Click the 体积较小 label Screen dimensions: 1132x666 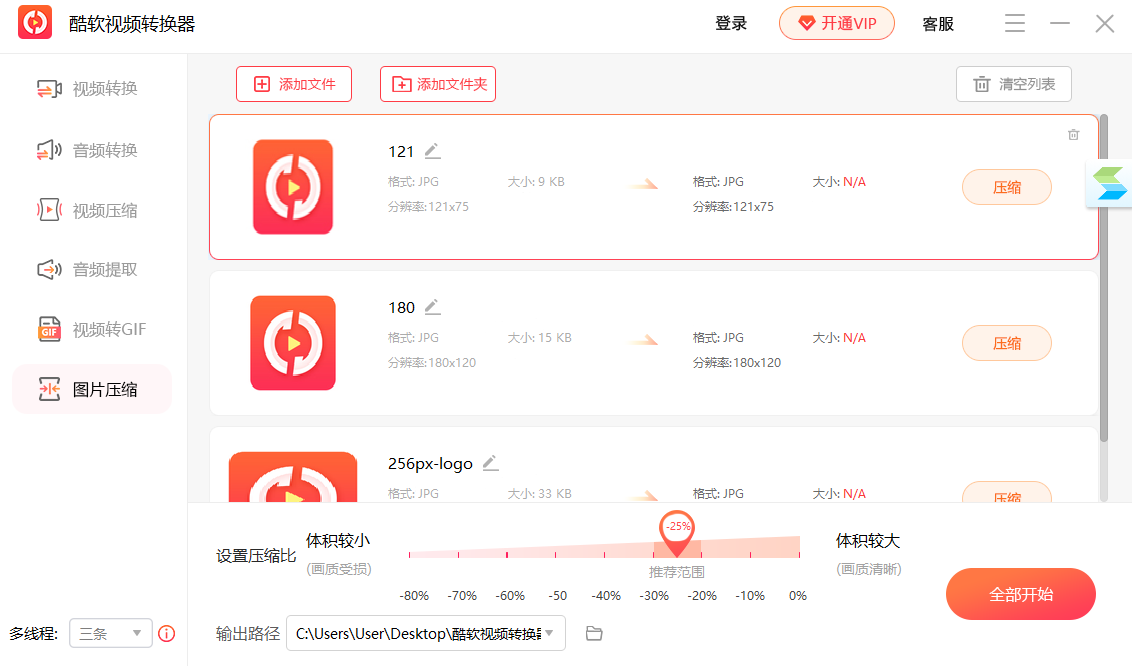pos(338,540)
